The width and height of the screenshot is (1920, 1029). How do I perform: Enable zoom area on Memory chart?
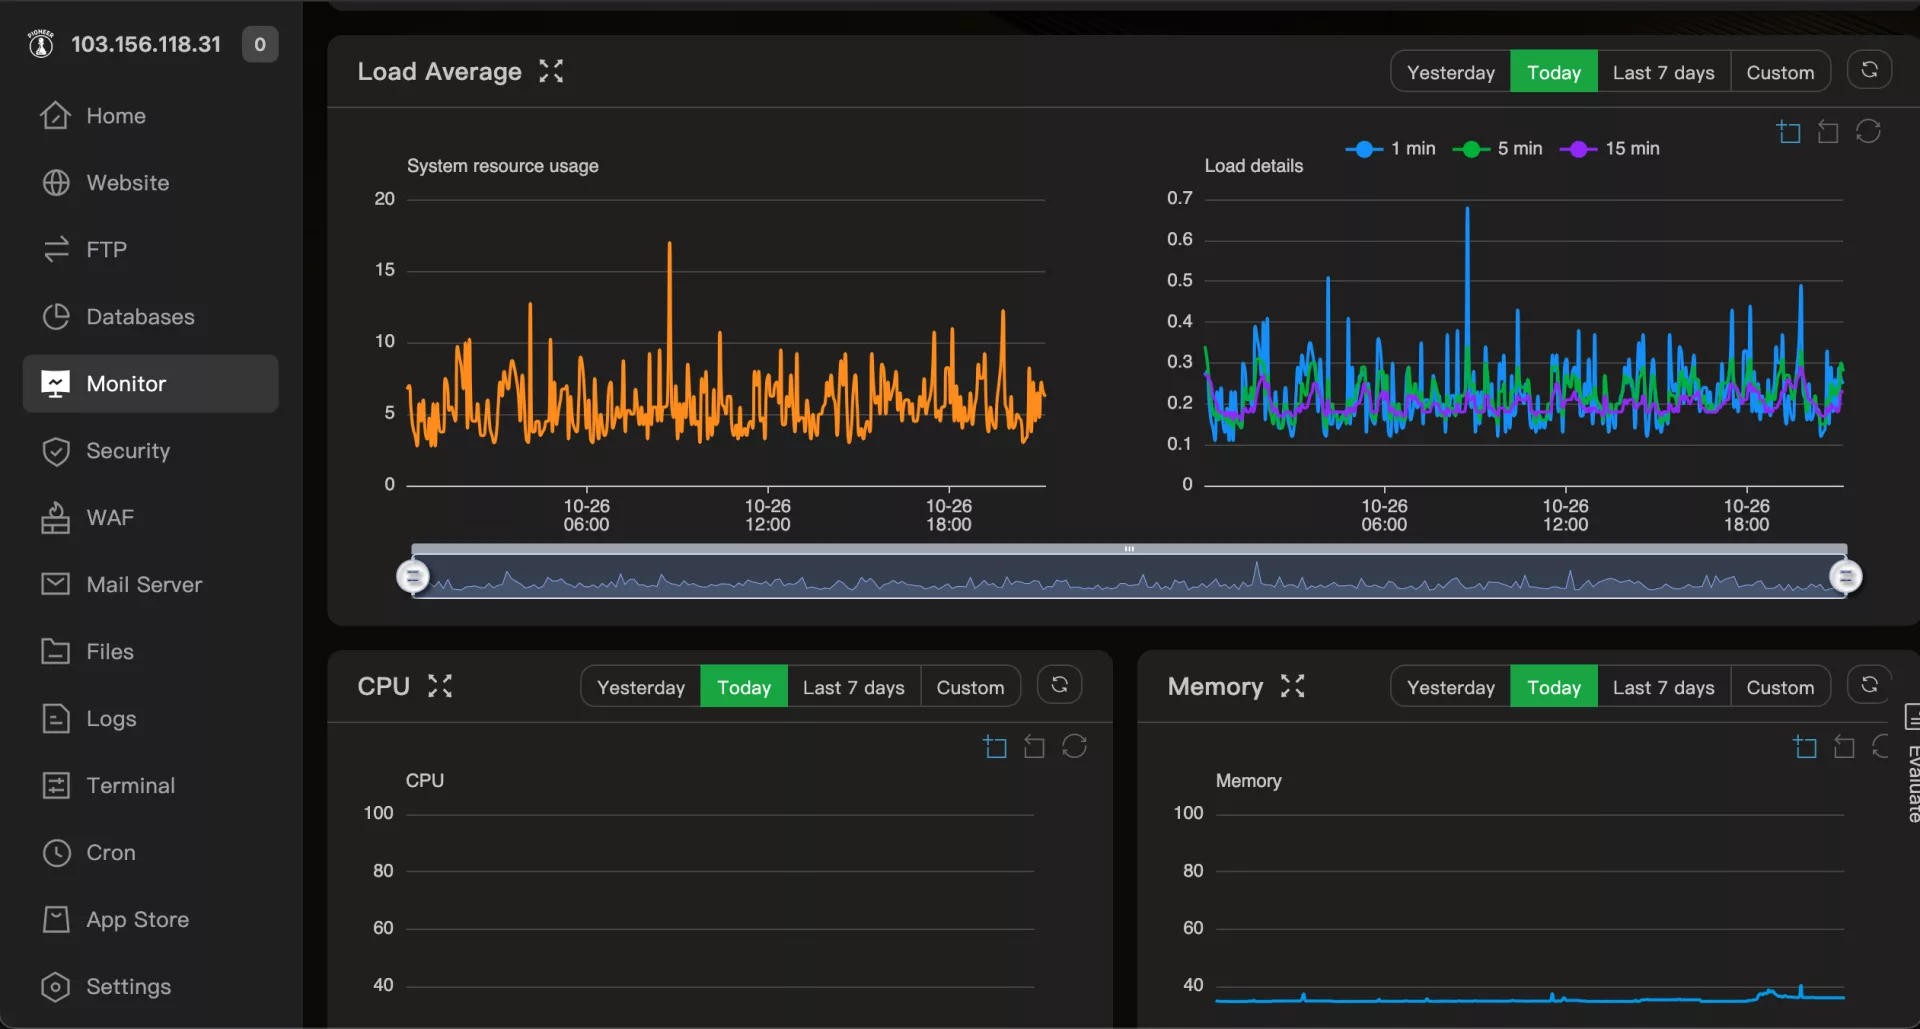[1805, 747]
